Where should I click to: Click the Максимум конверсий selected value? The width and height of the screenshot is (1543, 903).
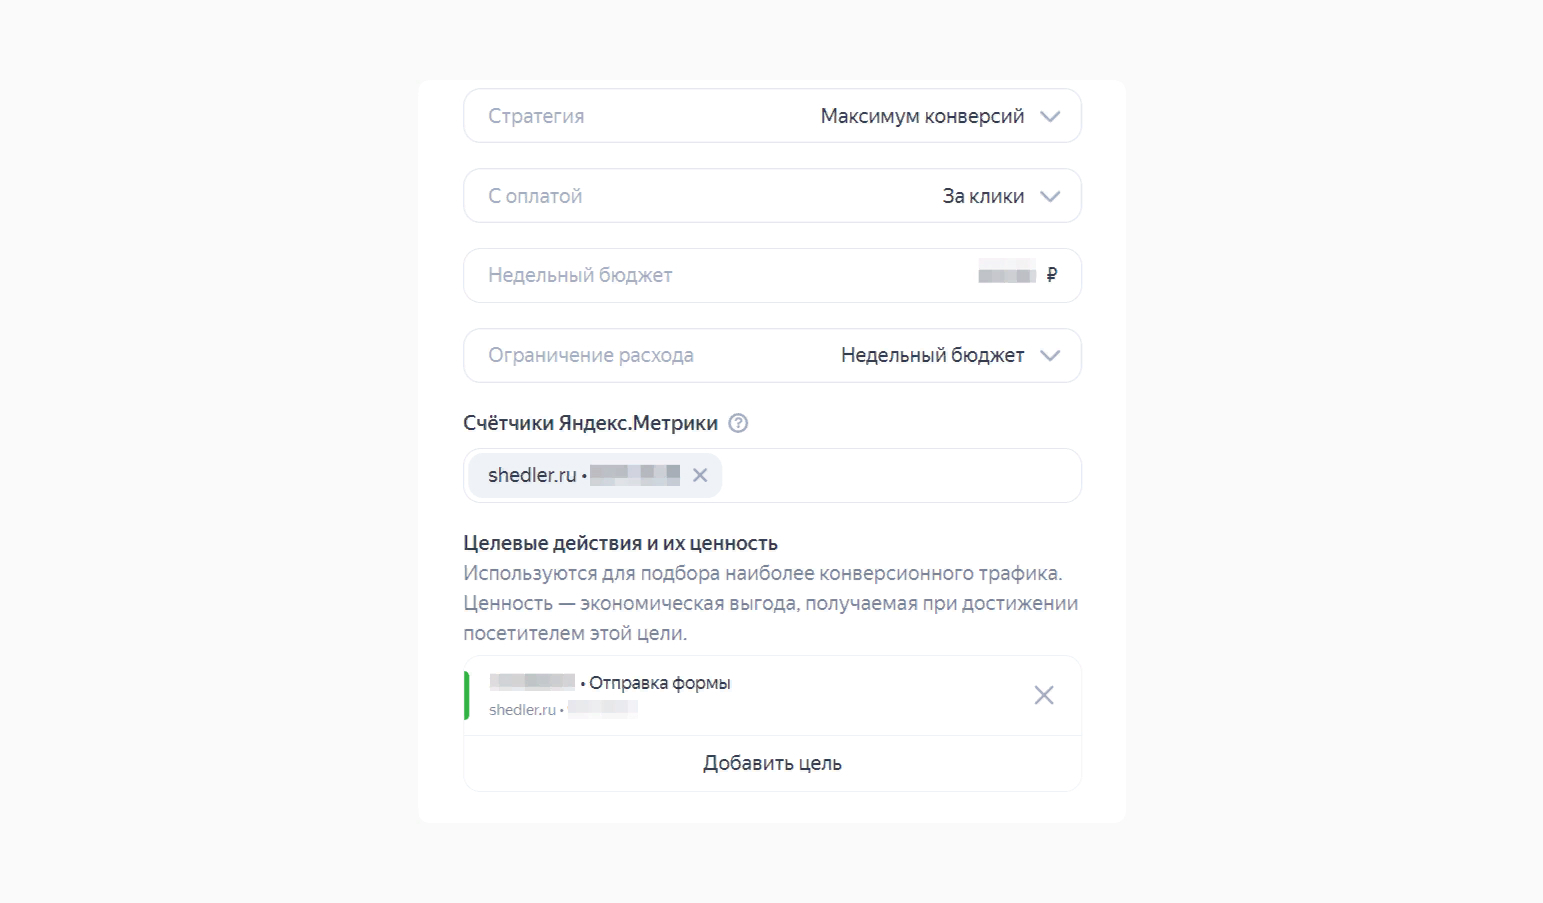click(x=922, y=116)
